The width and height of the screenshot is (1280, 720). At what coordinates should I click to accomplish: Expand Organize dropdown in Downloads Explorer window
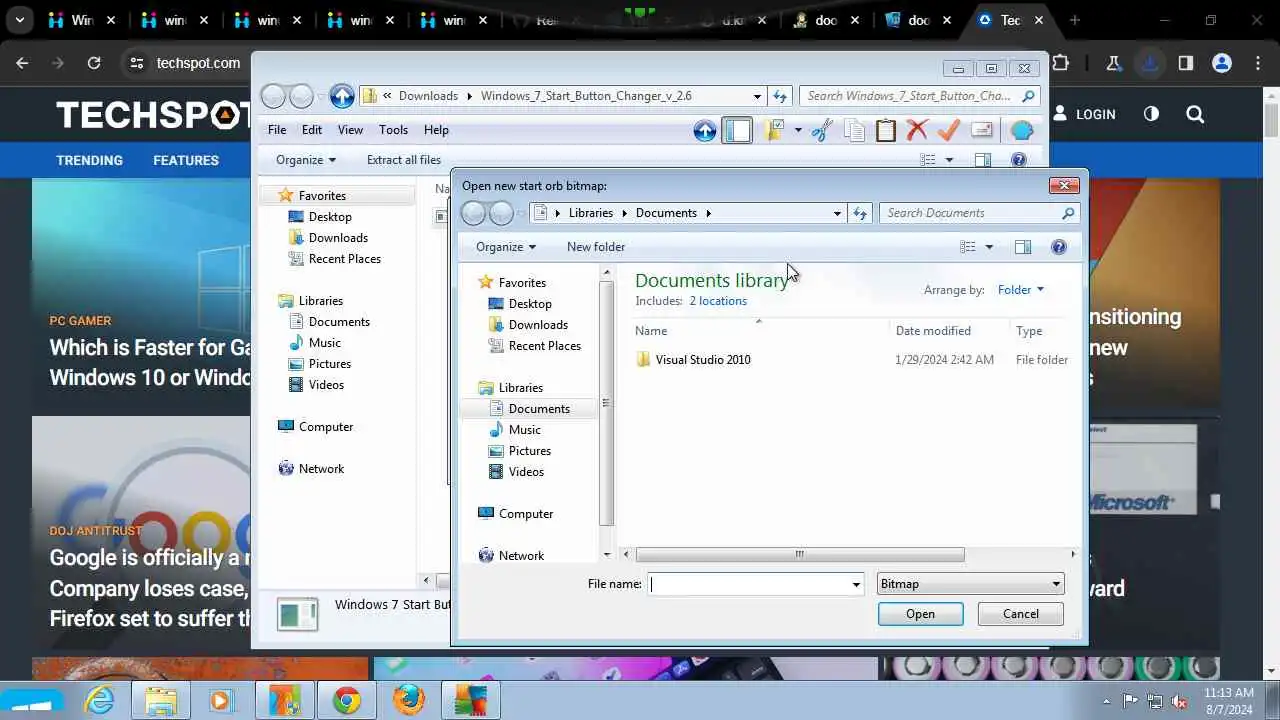306,160
